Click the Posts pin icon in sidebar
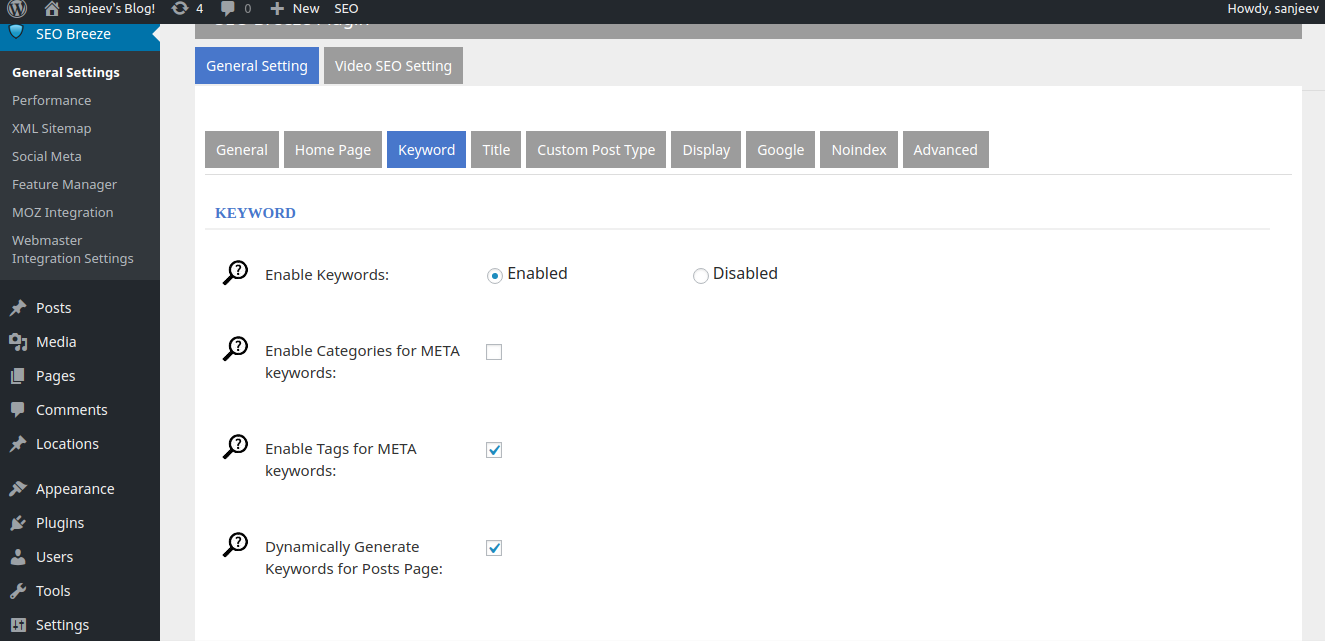 point(17,308)
